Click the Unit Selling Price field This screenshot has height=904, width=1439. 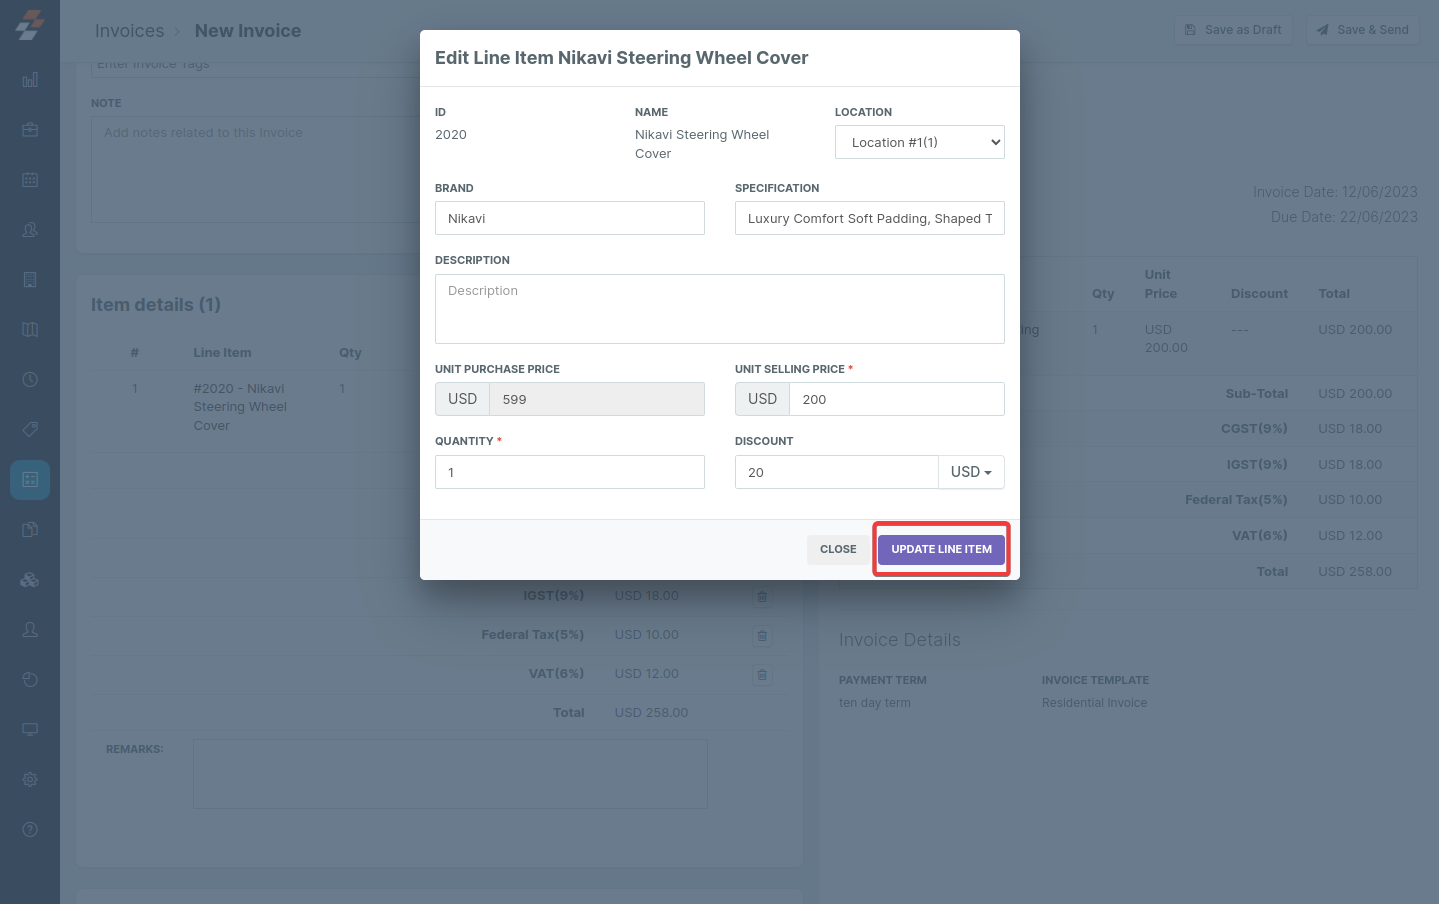[896, 399]
